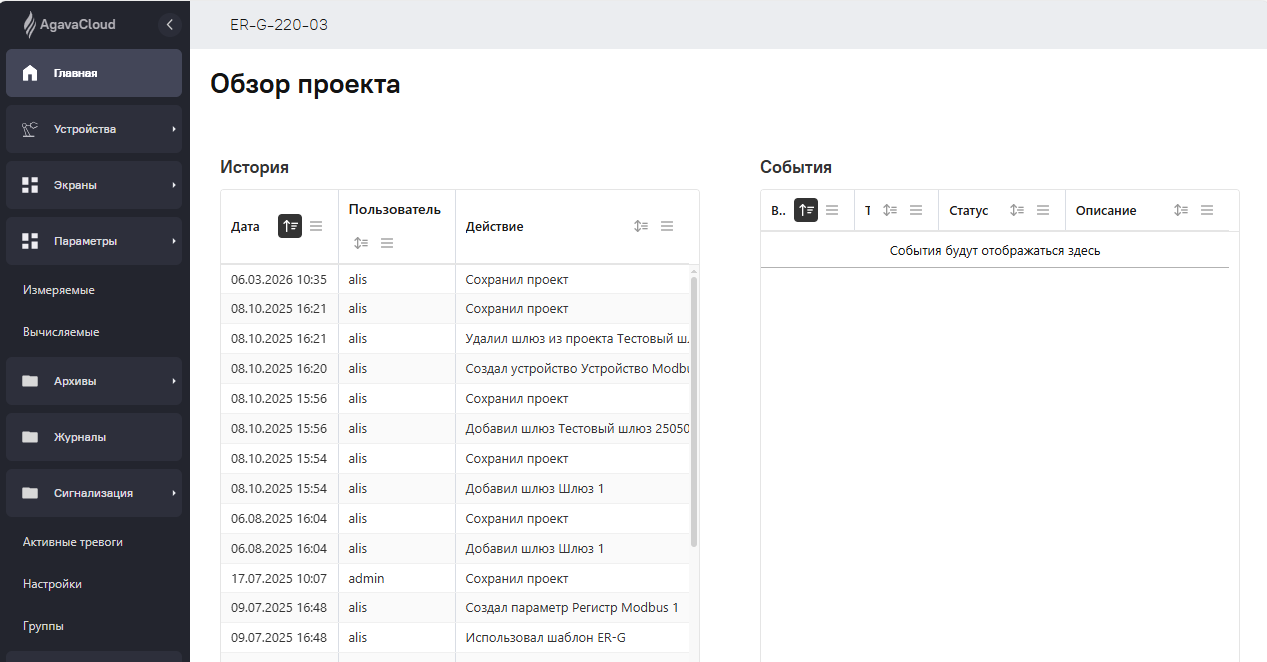Open the Измеряемые parameters link
1267x662 pixels.
point(59,290)
